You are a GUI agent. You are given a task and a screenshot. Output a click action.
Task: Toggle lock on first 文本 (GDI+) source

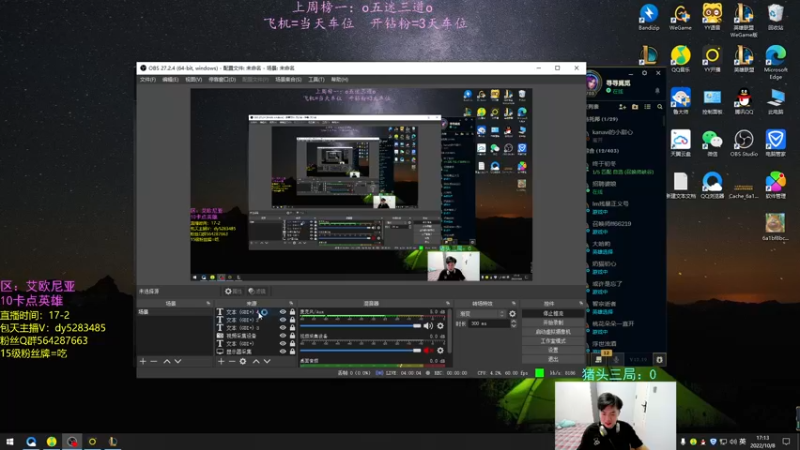coord(292,312)
